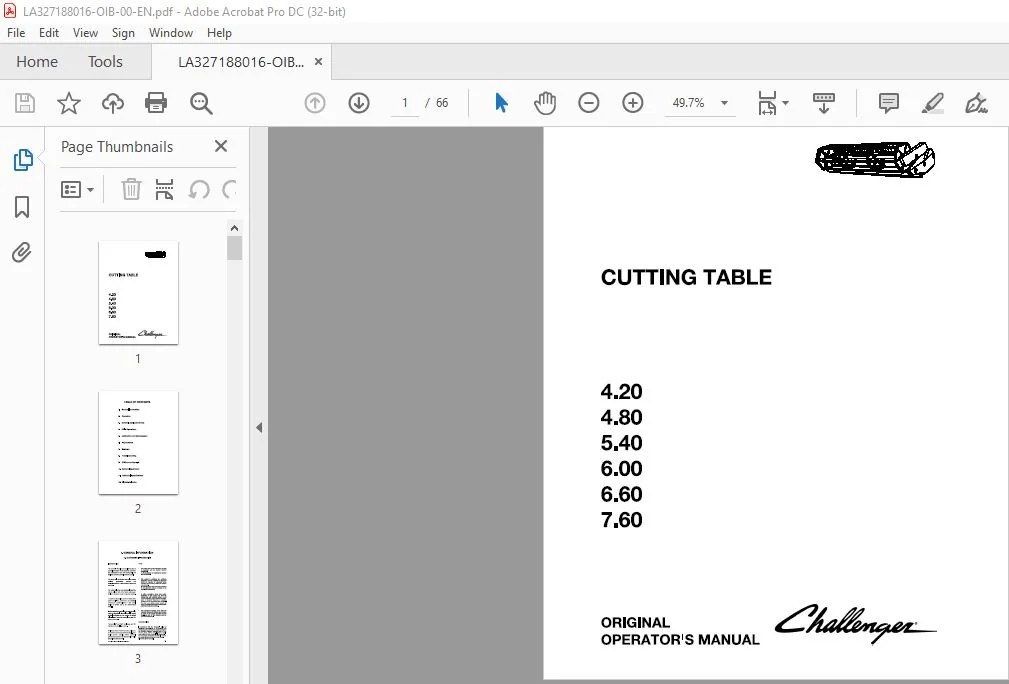Image resolution: width=1009 pixels, height=684 pixels.
Task: Close the LA327188016-OIB document tab
Action: pos(319,62)
